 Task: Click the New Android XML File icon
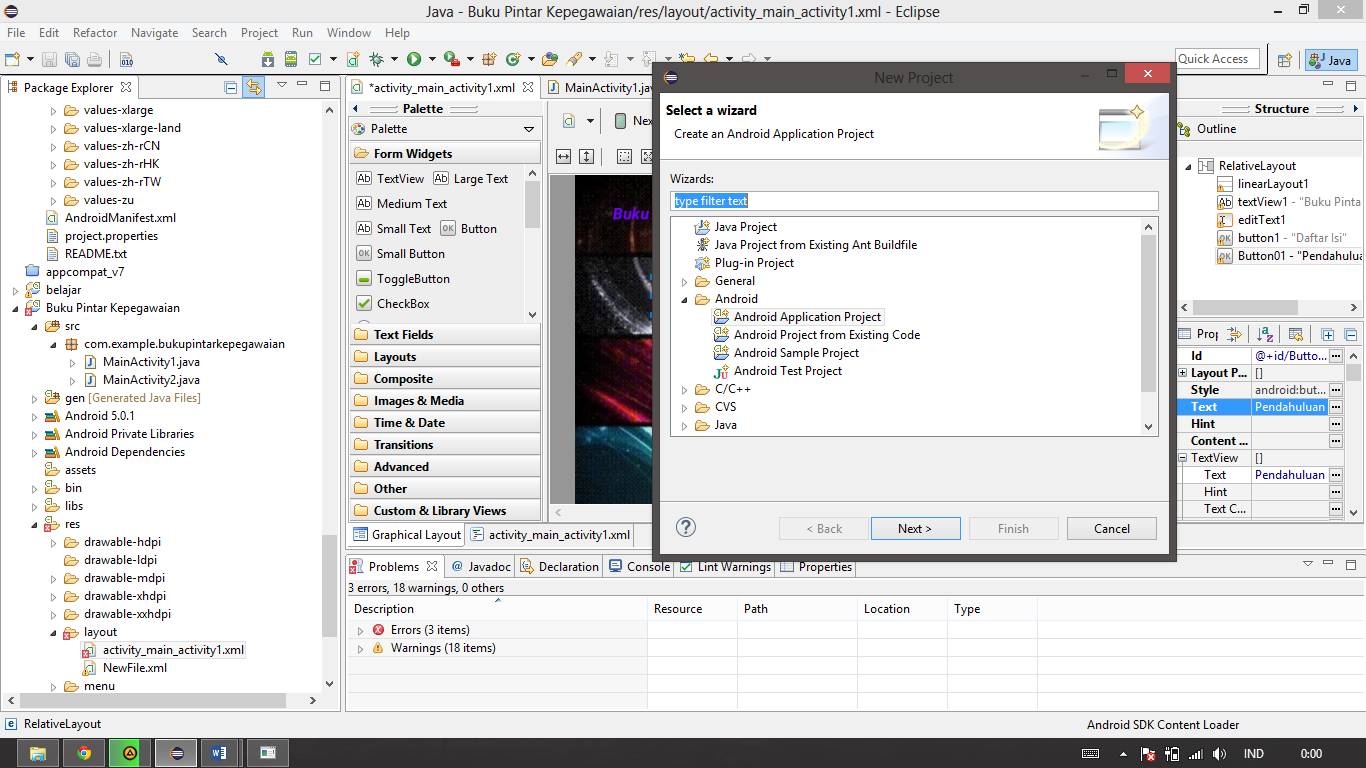(x=353, y=60)
